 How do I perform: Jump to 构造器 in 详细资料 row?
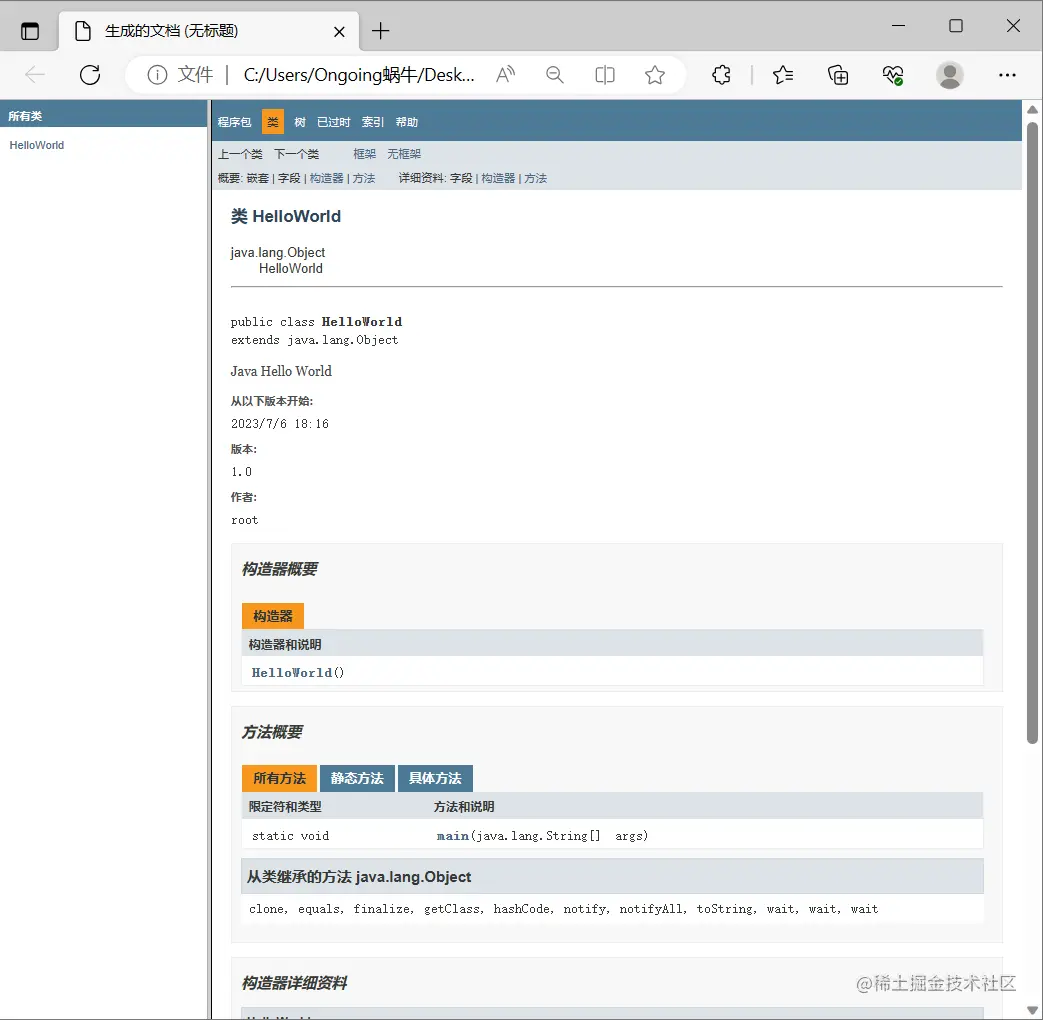pos(498,178)
